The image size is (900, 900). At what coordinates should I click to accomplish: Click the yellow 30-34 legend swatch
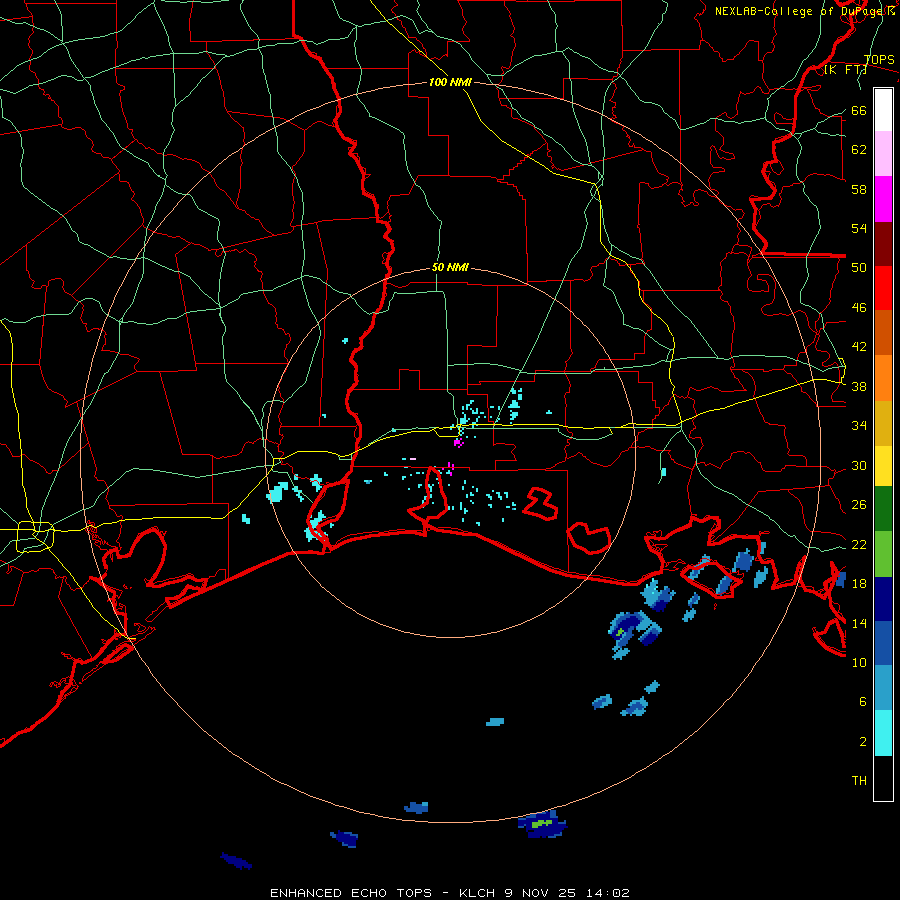(883, 466)
